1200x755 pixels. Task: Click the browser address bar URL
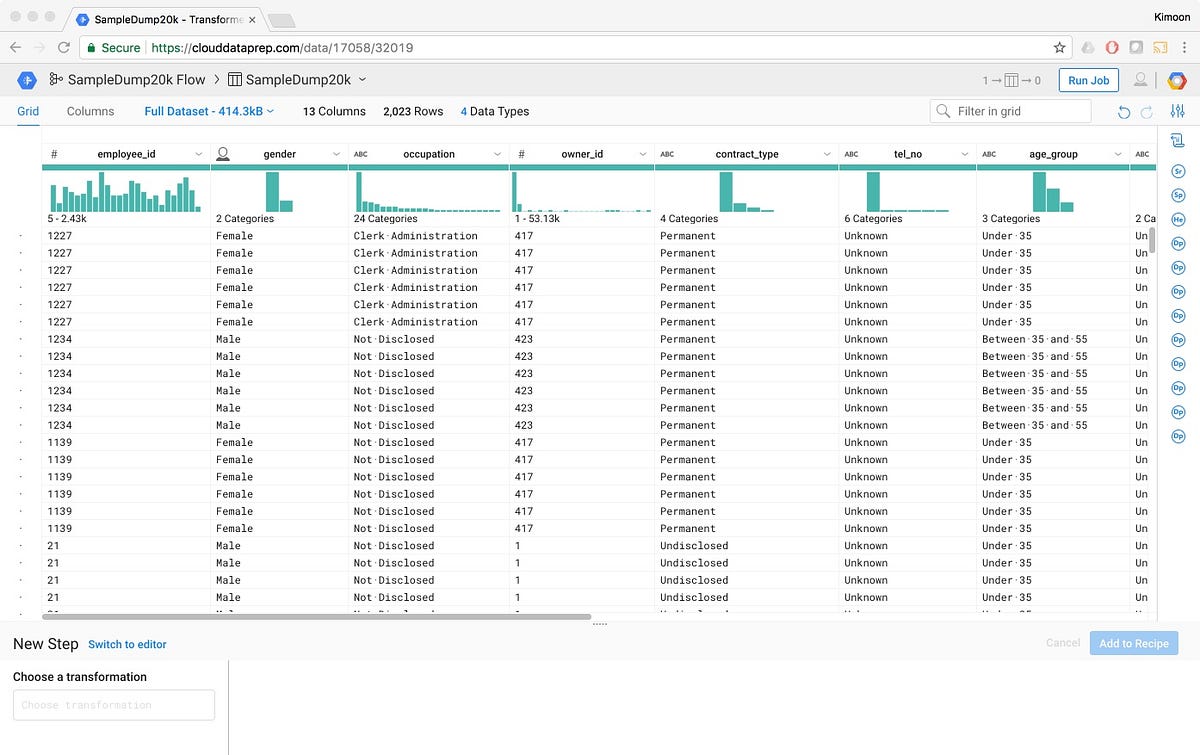pos(282,47)
